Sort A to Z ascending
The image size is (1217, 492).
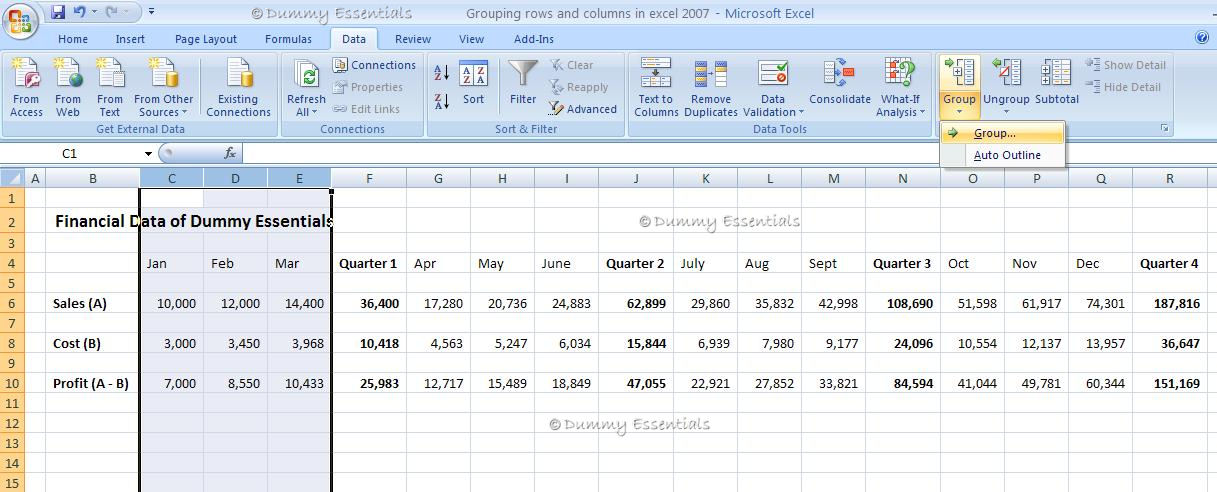coord(441,73)
